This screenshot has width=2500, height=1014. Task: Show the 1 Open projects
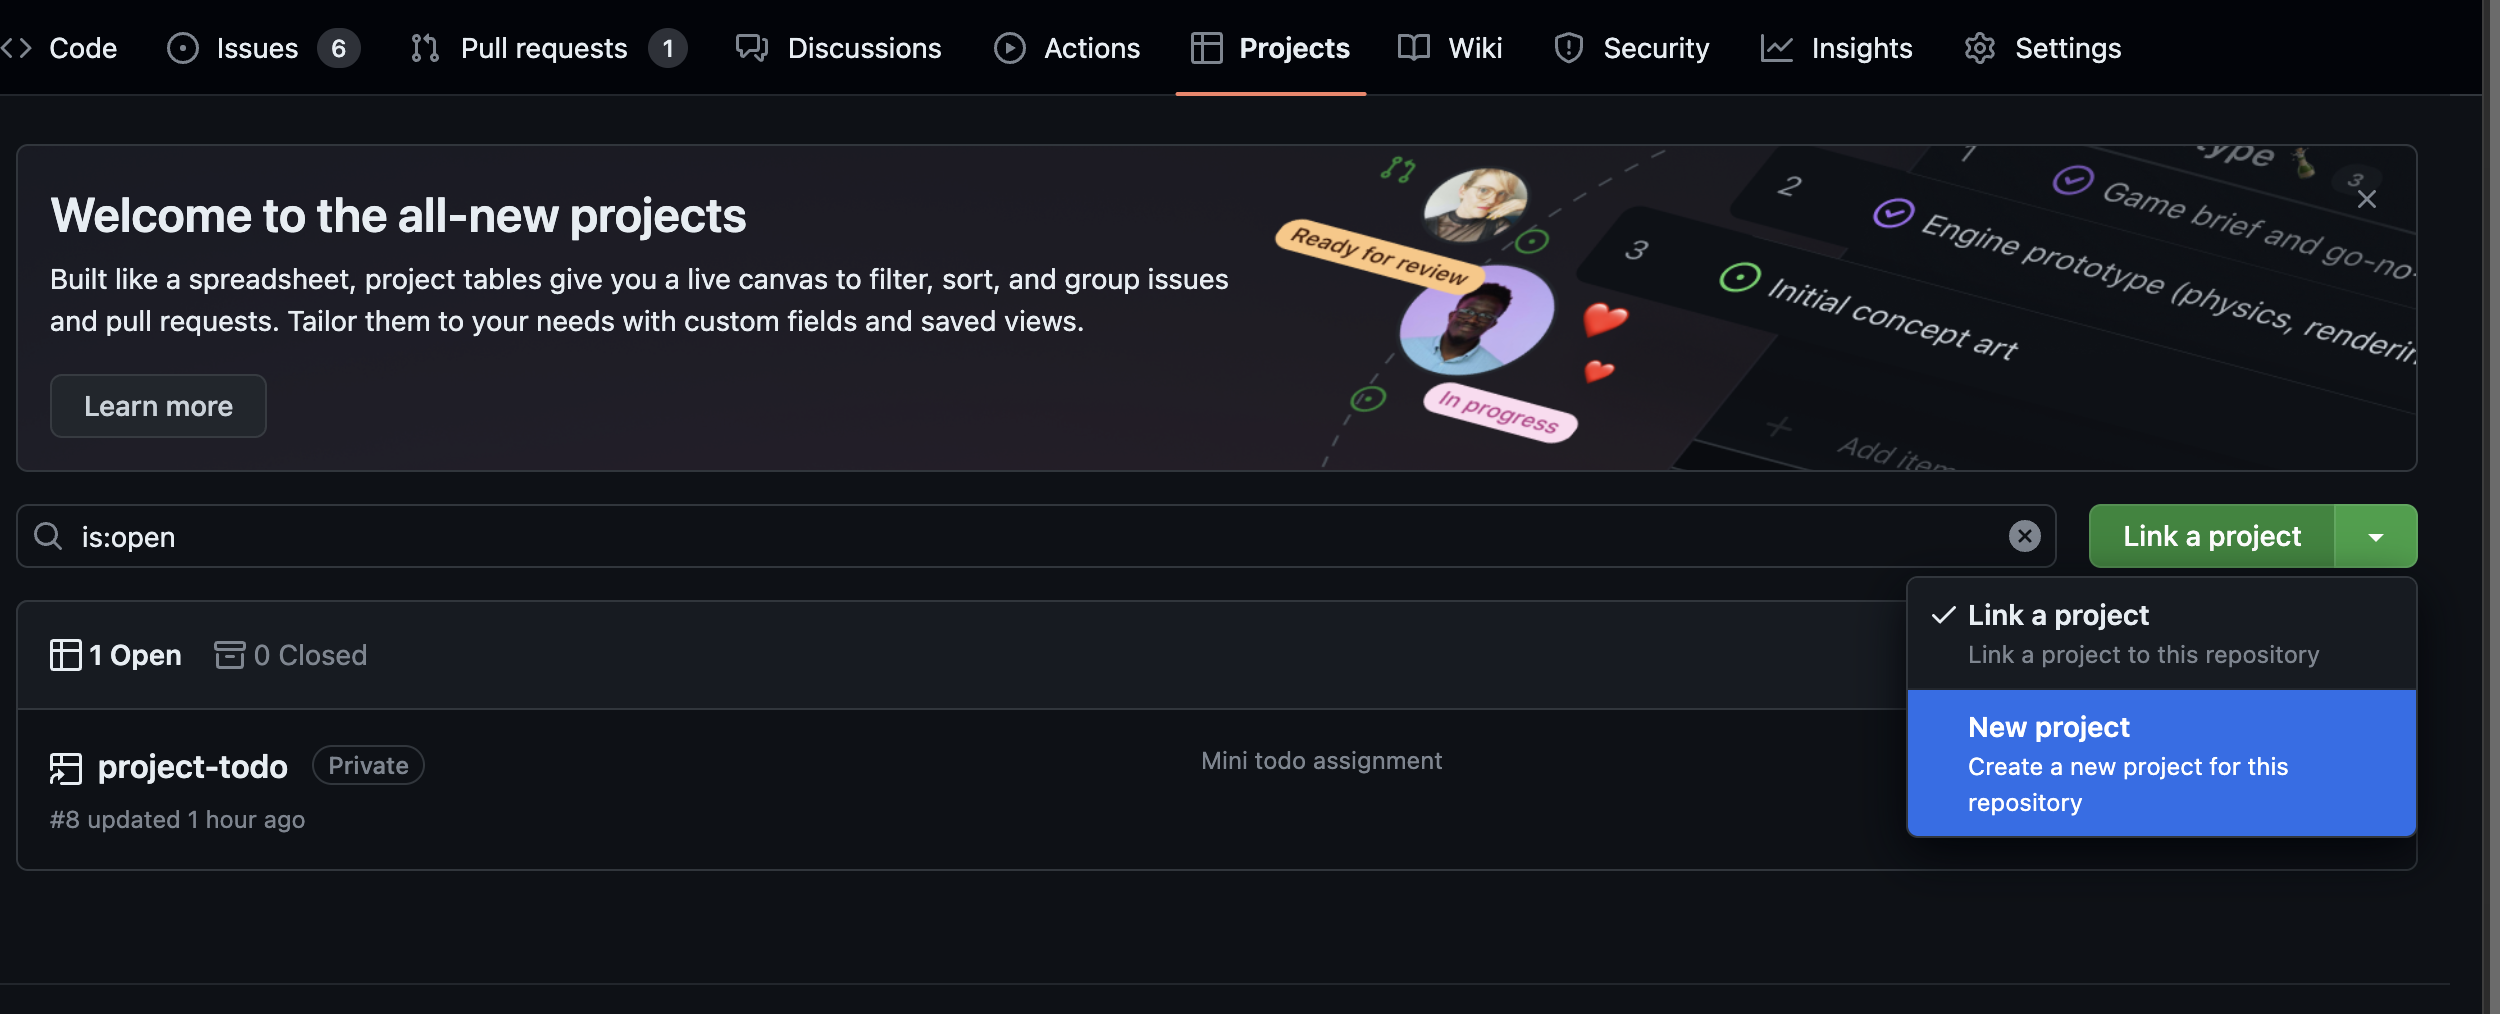coord(116,655)
